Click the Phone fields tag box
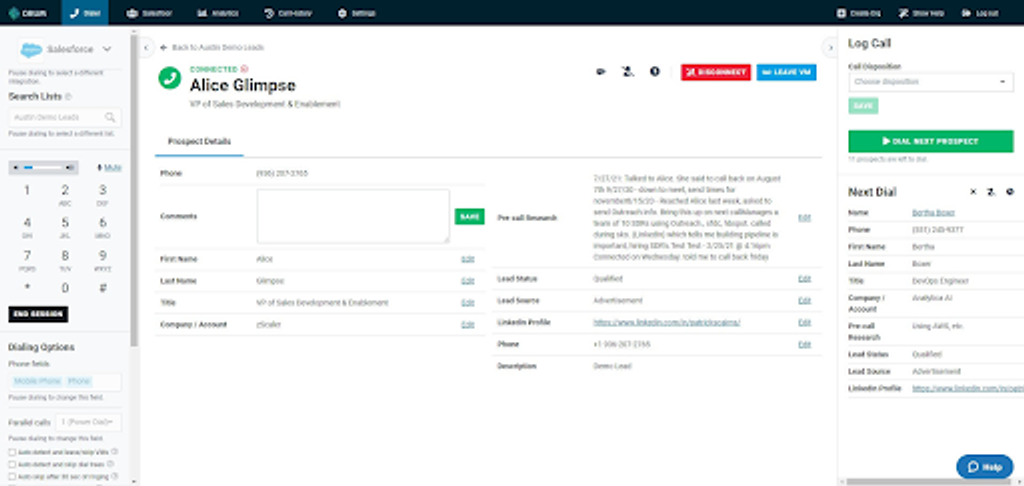This screenshot has height=486, width=1024. (x=65, y=381)
